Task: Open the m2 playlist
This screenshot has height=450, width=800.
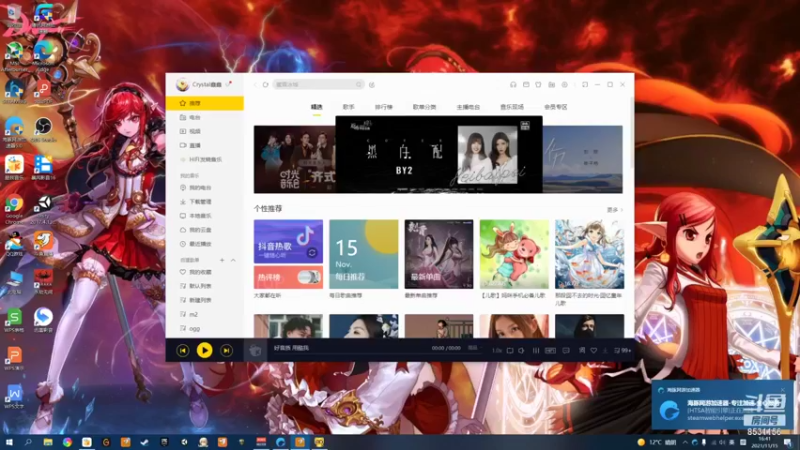Action: click(205, 314)
